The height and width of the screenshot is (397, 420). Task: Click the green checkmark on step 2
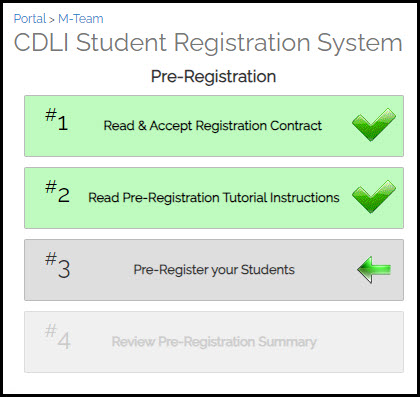tap(374, 197)
